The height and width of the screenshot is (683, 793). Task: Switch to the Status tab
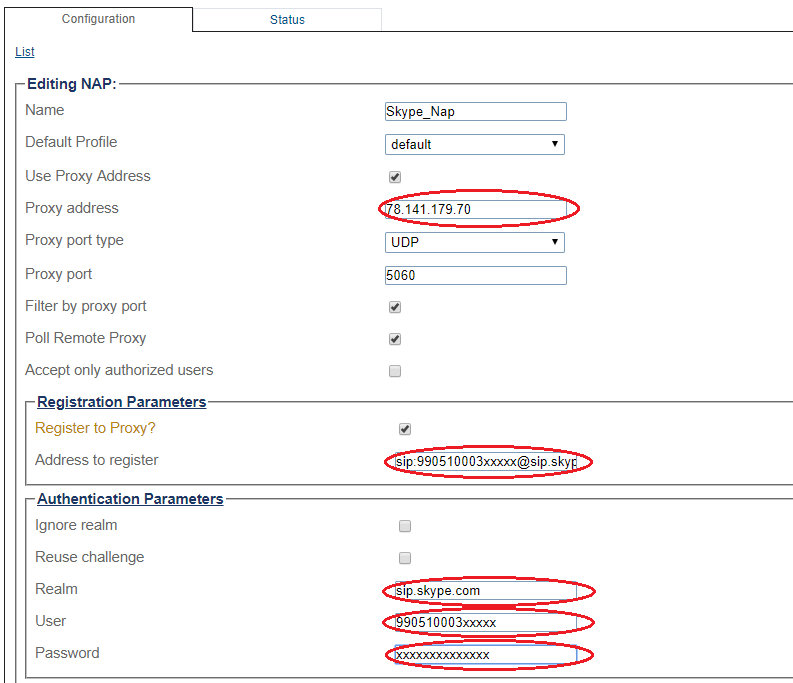287,19
